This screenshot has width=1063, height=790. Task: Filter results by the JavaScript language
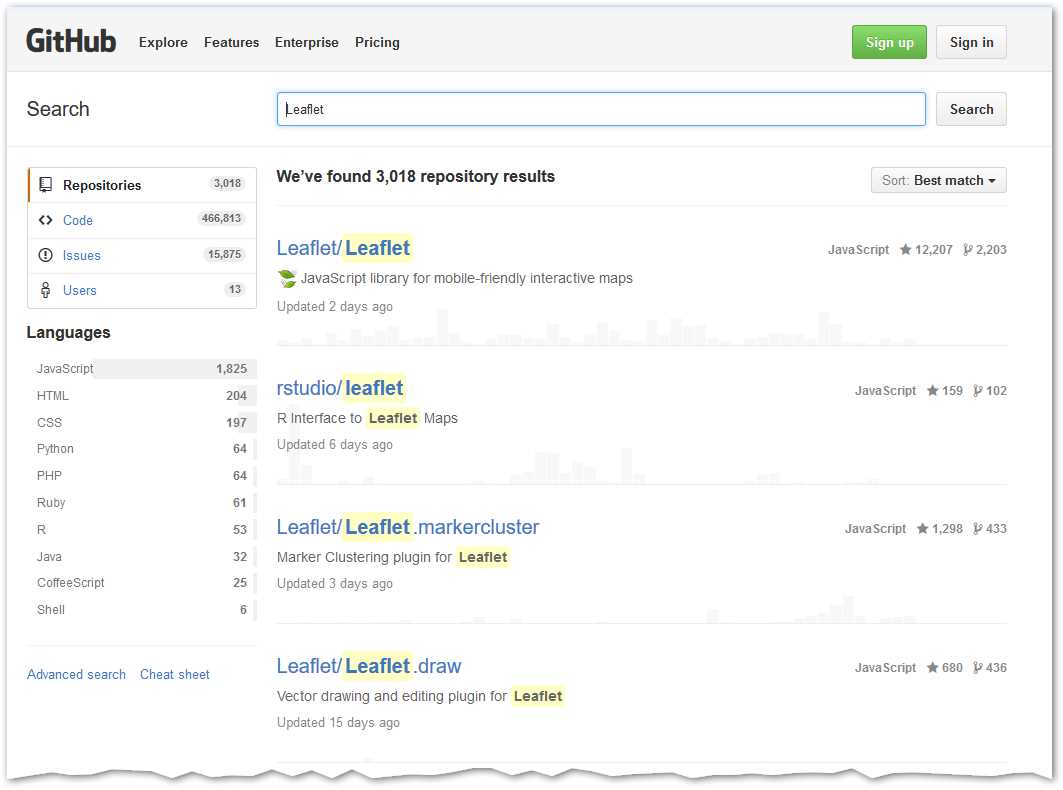coord(64,368)
